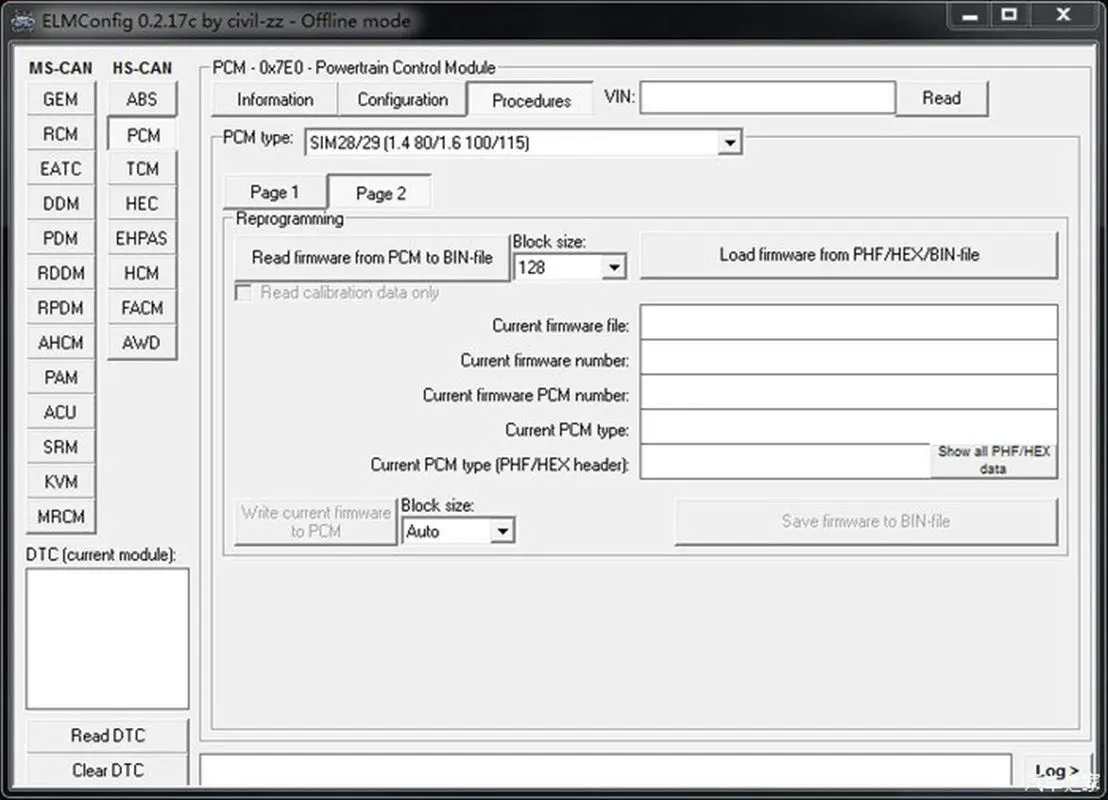Select the AHCM module
Viewport: 1108px width, 800px height.
(x=61, y=342)
